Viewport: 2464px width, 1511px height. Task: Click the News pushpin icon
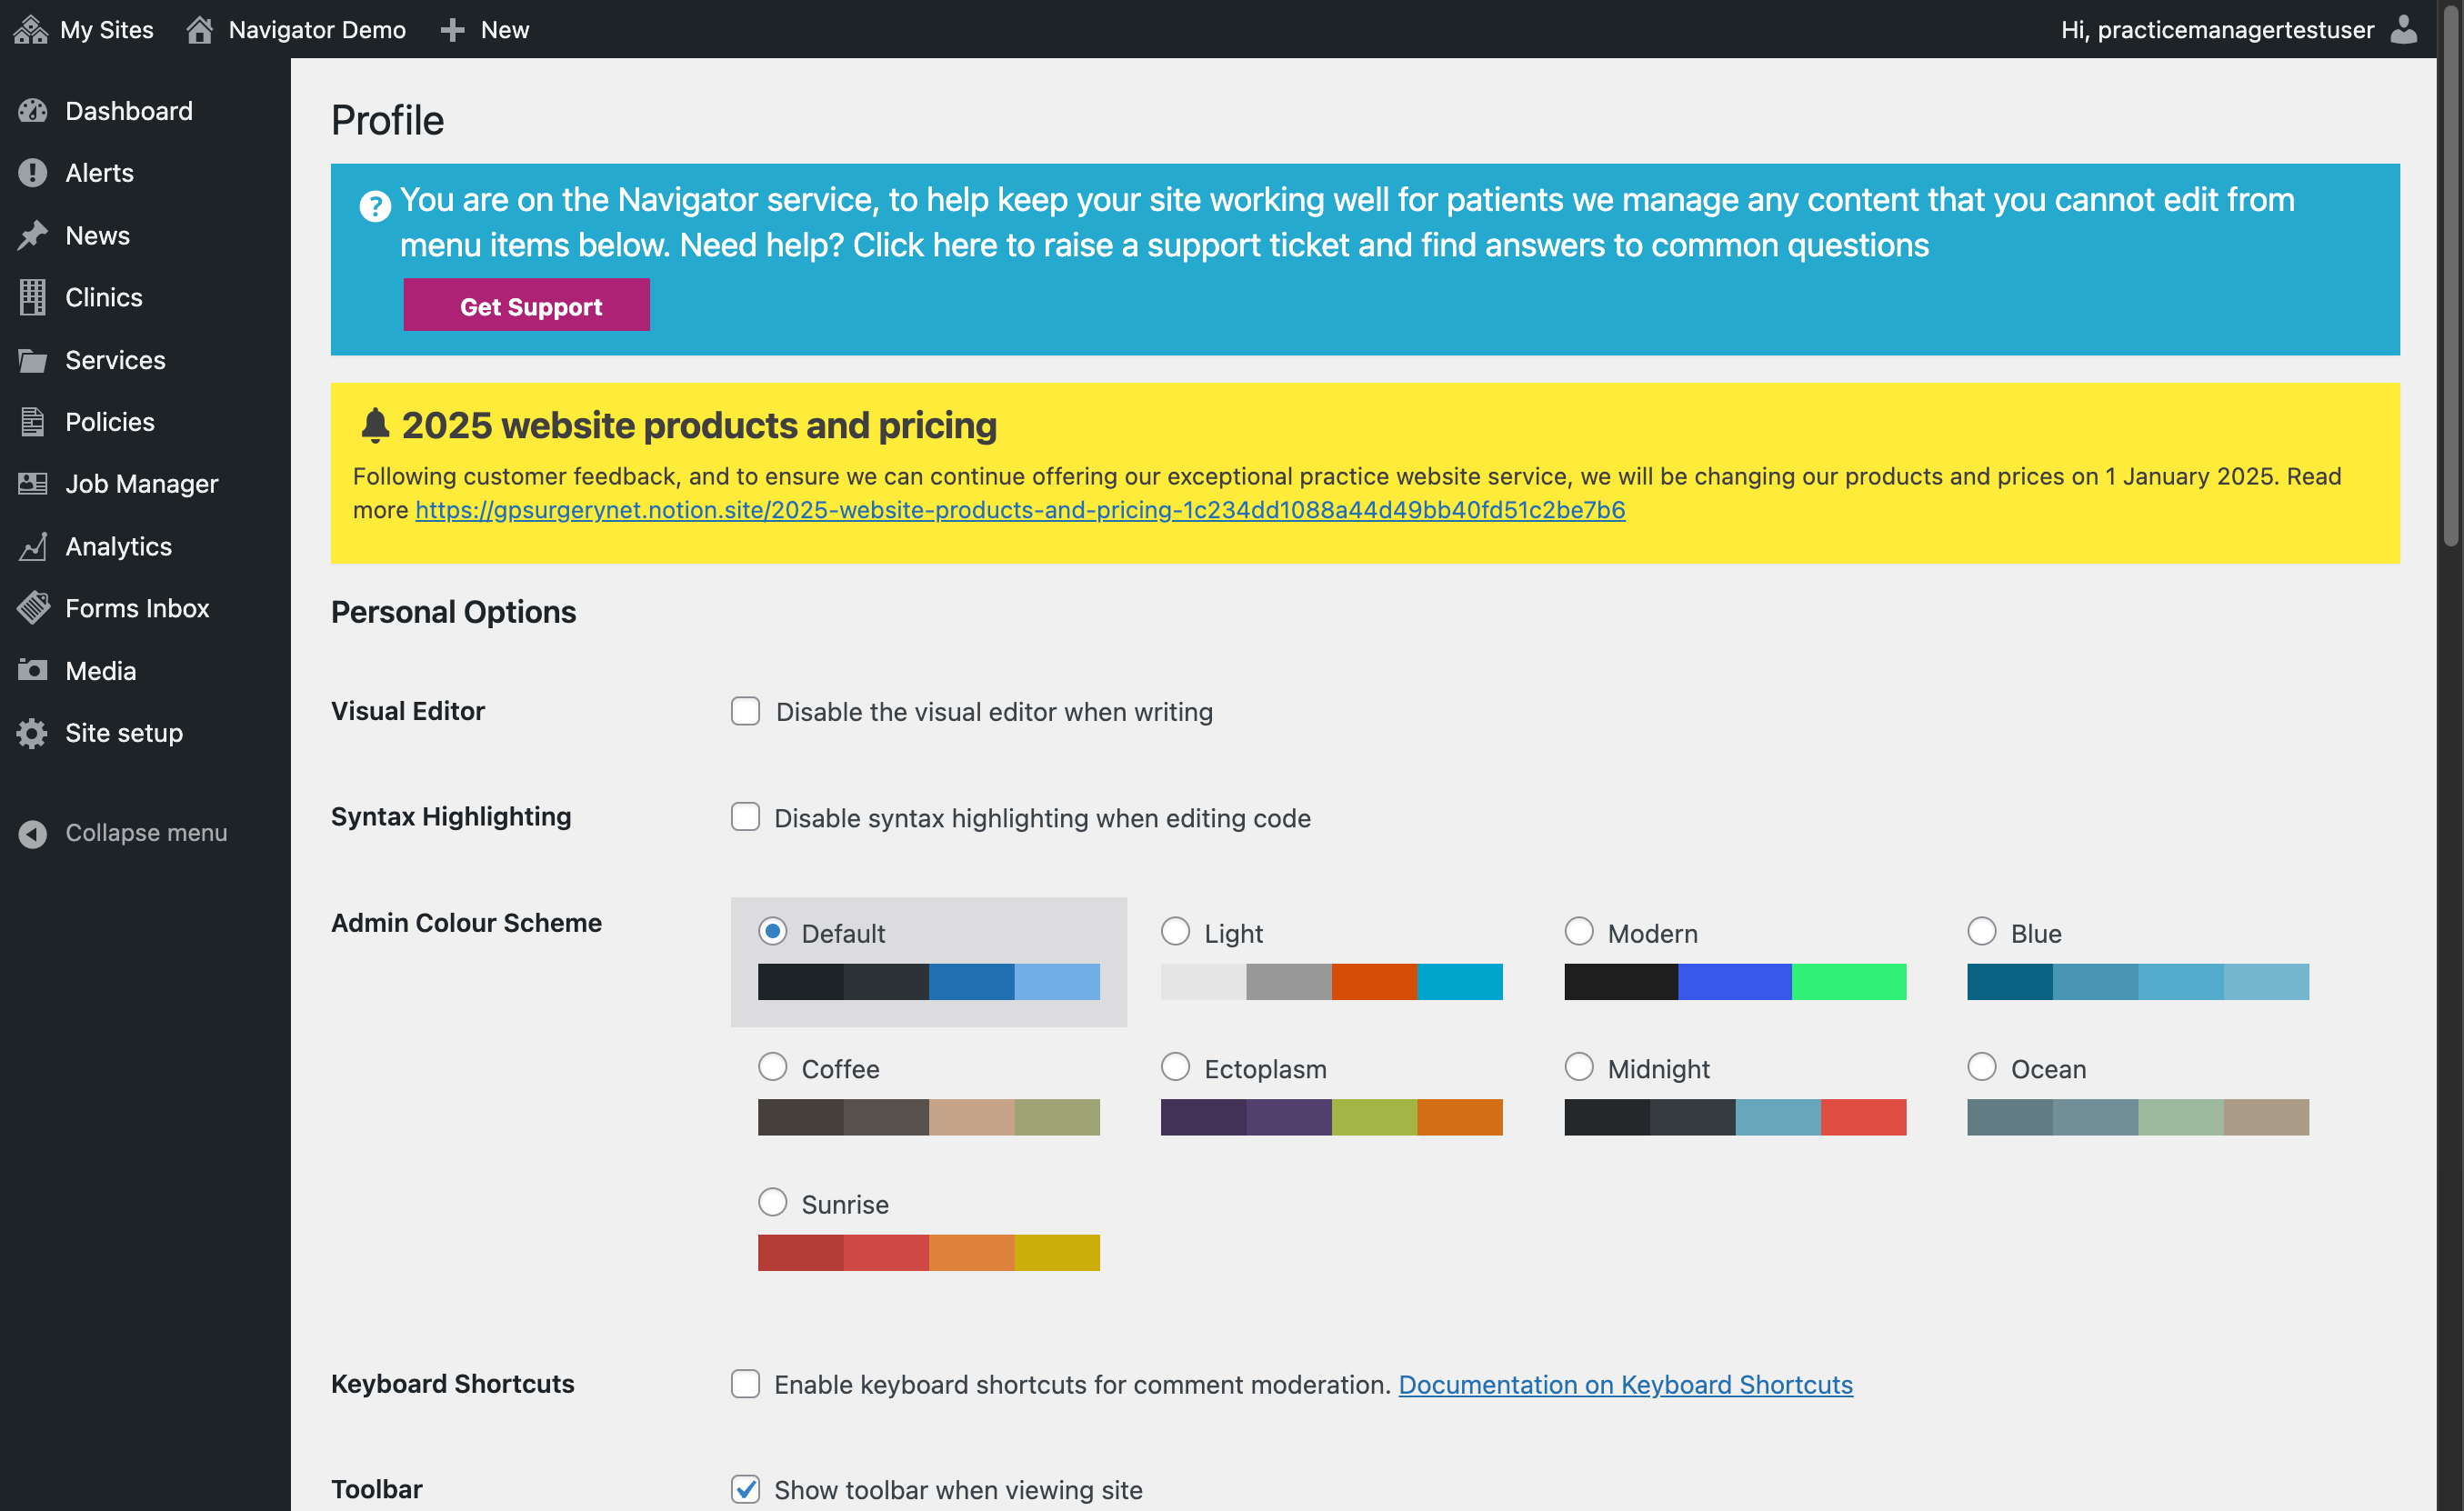point(32,235)
